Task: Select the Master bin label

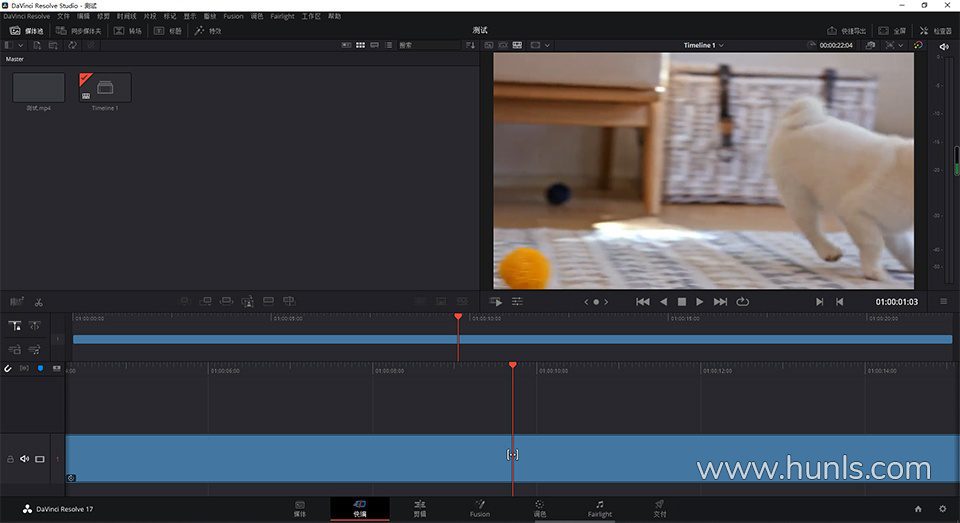Action: point(15,59)
